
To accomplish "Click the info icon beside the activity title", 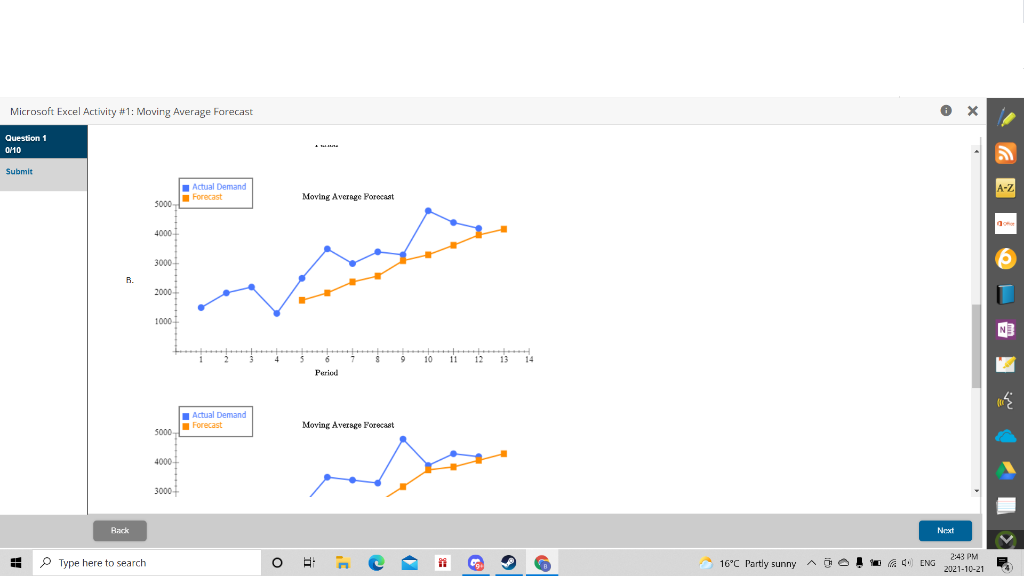I will click(x=946, y=111).
